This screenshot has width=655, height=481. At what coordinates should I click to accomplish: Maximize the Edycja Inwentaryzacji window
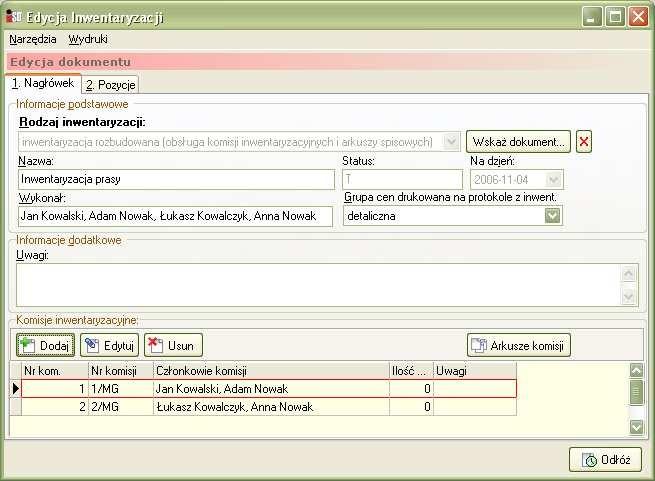tap(615, 17)
